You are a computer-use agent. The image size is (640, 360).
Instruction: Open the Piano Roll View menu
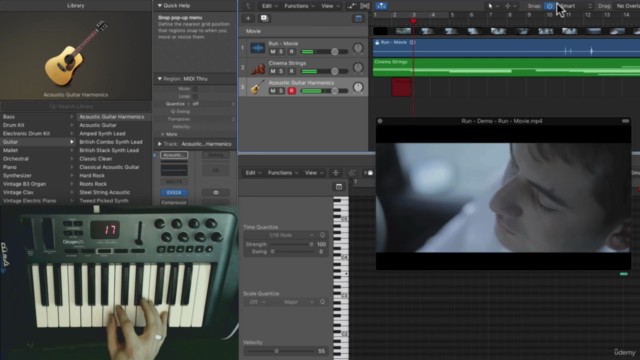(x=314, y=173)
